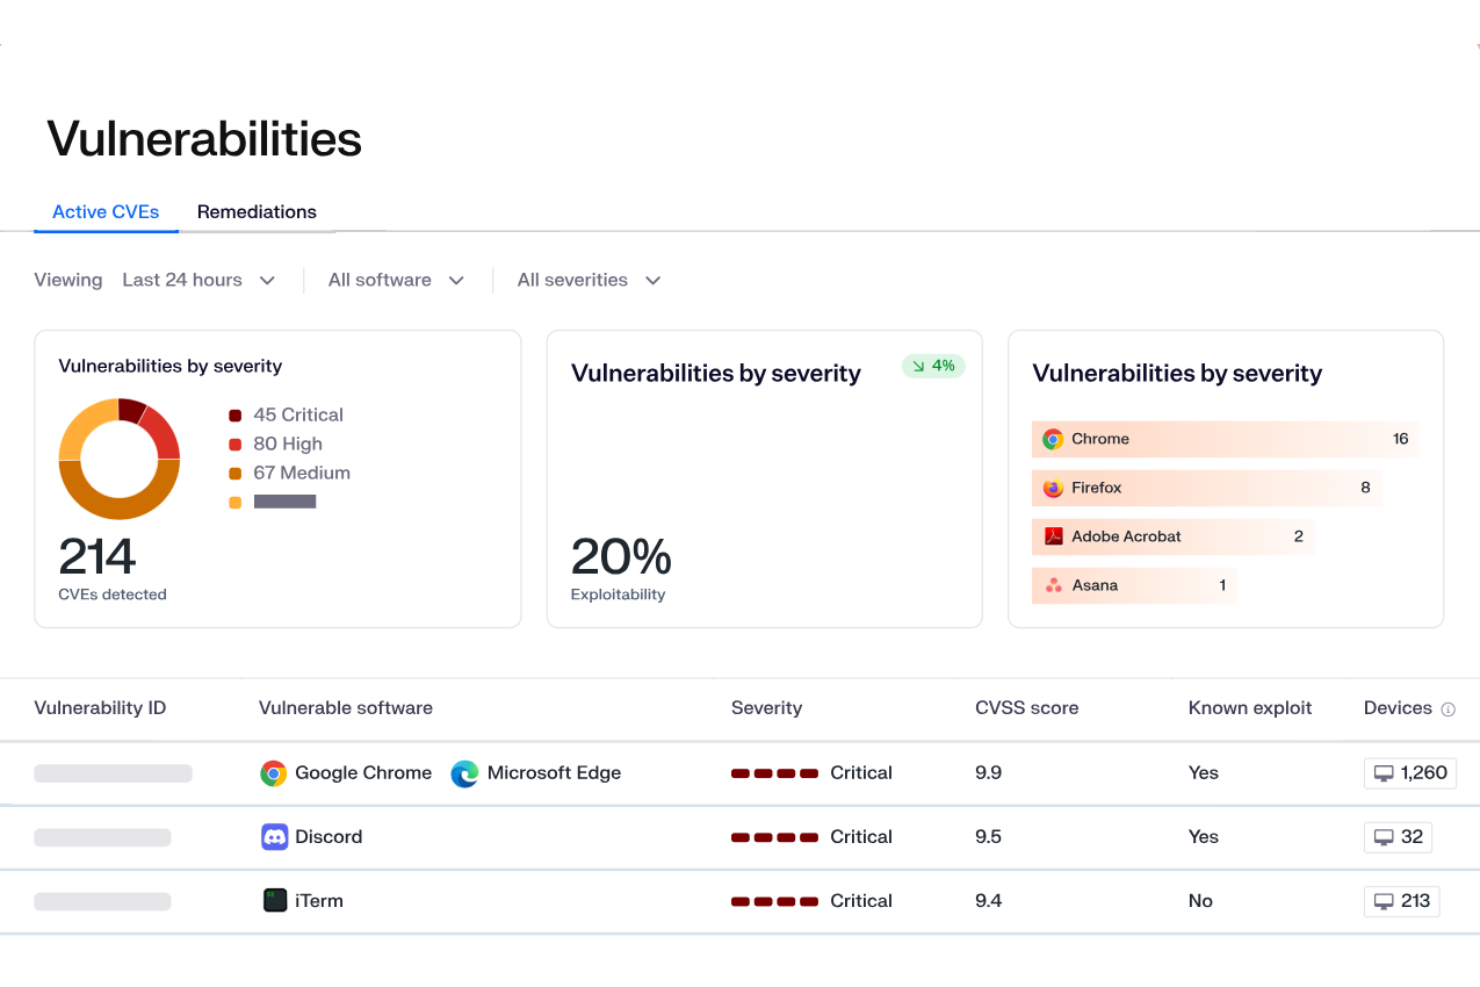Click the iTerm icon in the vulnerability row
Viewport: 1480px width, 987px height.
[x=274, y=900]
